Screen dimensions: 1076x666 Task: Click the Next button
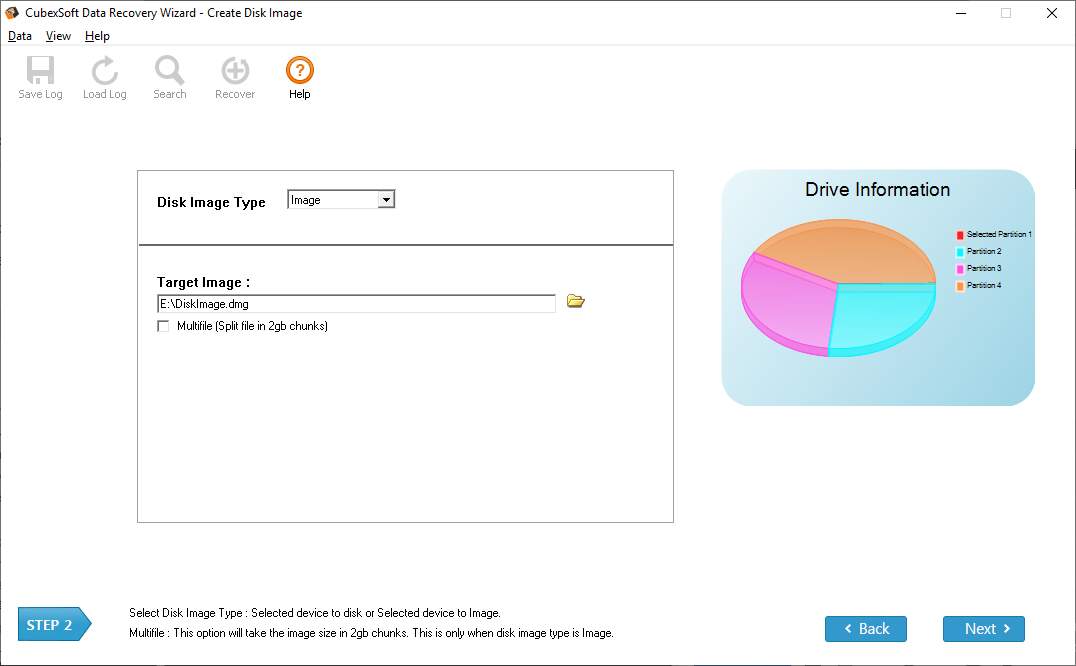point(983,629)
